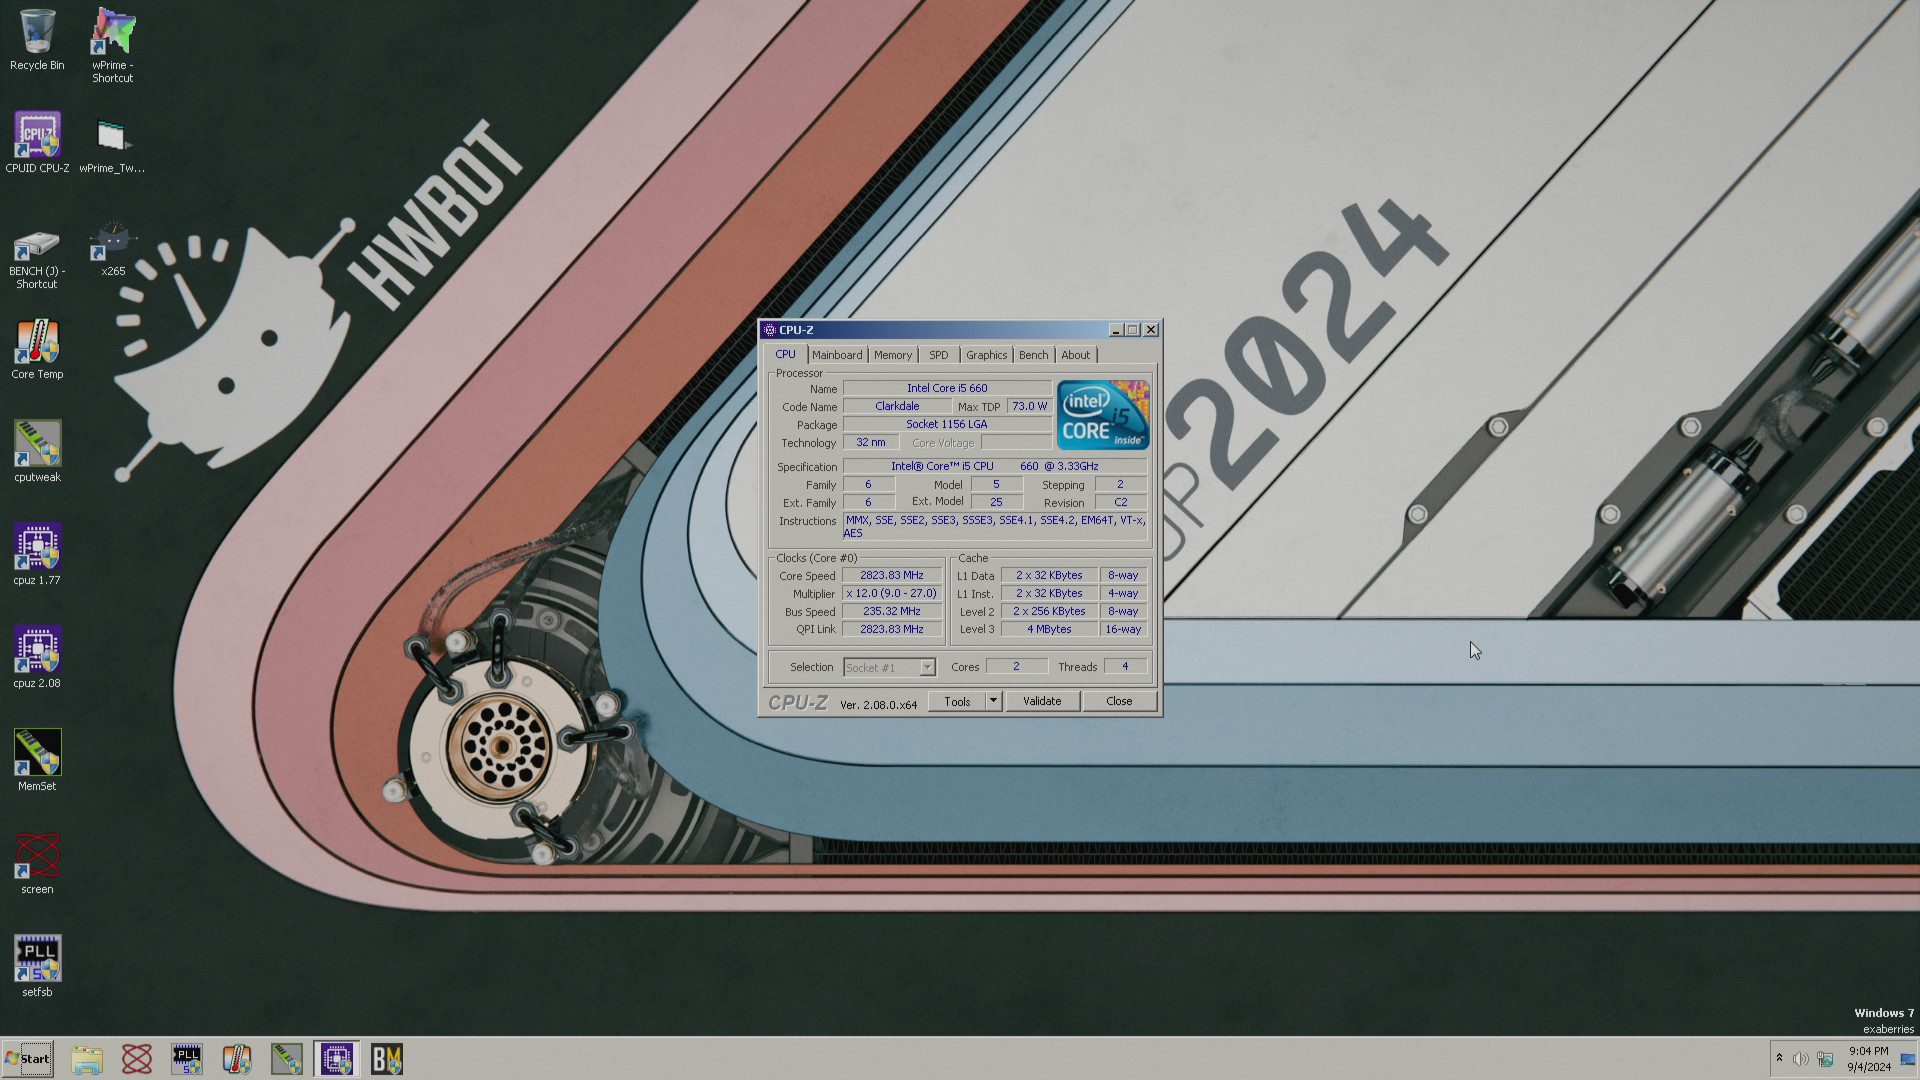The height and width of the screenshot is (1080, 1920).
Task: Open Windows Explorer from the taskbar
Action: coord(87,1059)
